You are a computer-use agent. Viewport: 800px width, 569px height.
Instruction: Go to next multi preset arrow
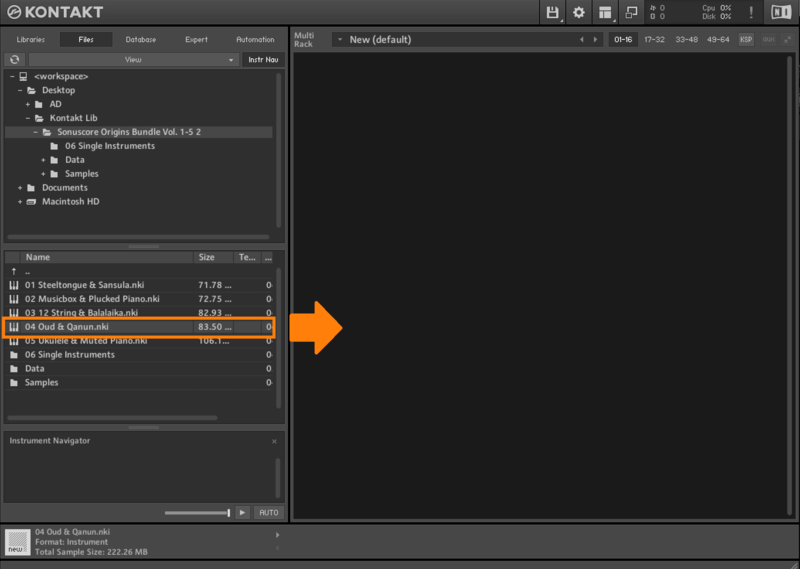595,39
